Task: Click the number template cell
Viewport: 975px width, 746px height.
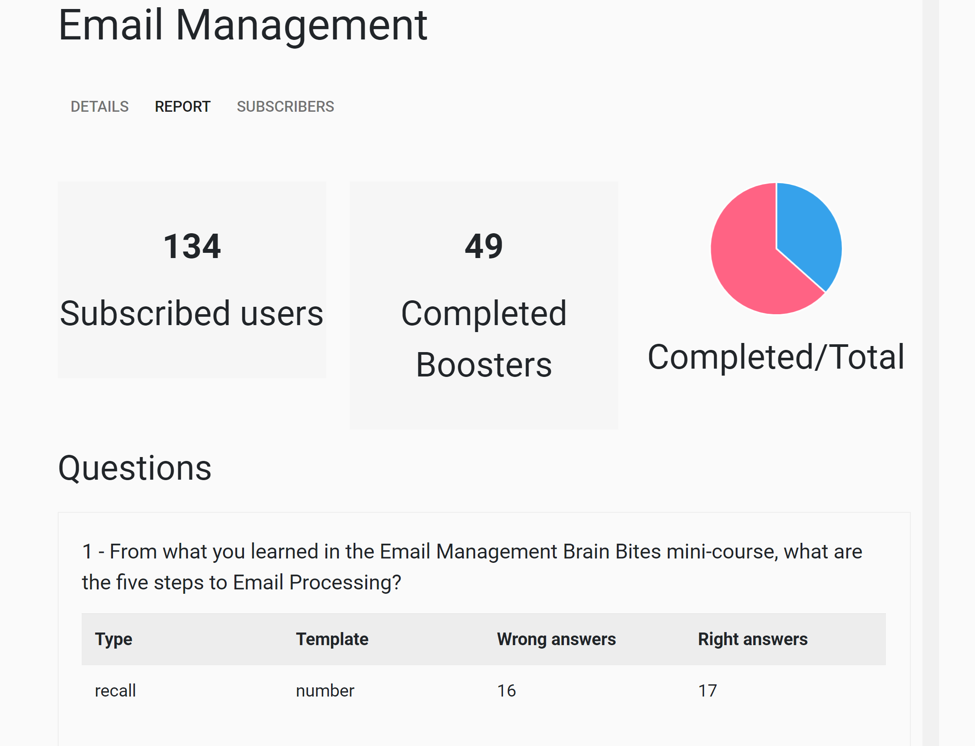Action: tap(325, 691)
